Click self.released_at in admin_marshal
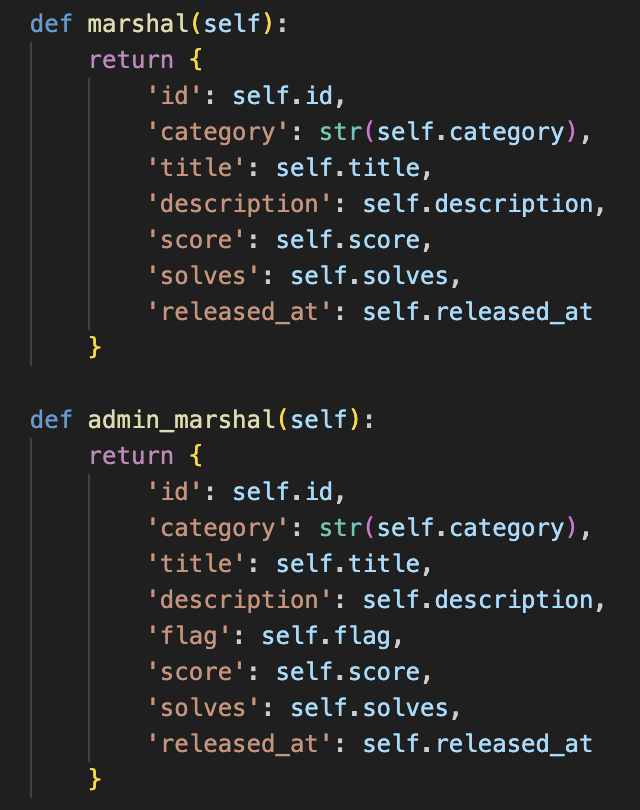This screenshot has height=810, width=640. pyautogui.click(x=477, y=744)
